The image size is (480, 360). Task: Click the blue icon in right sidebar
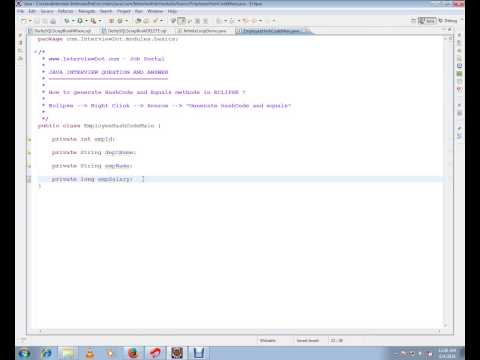[x=459, y=66]
